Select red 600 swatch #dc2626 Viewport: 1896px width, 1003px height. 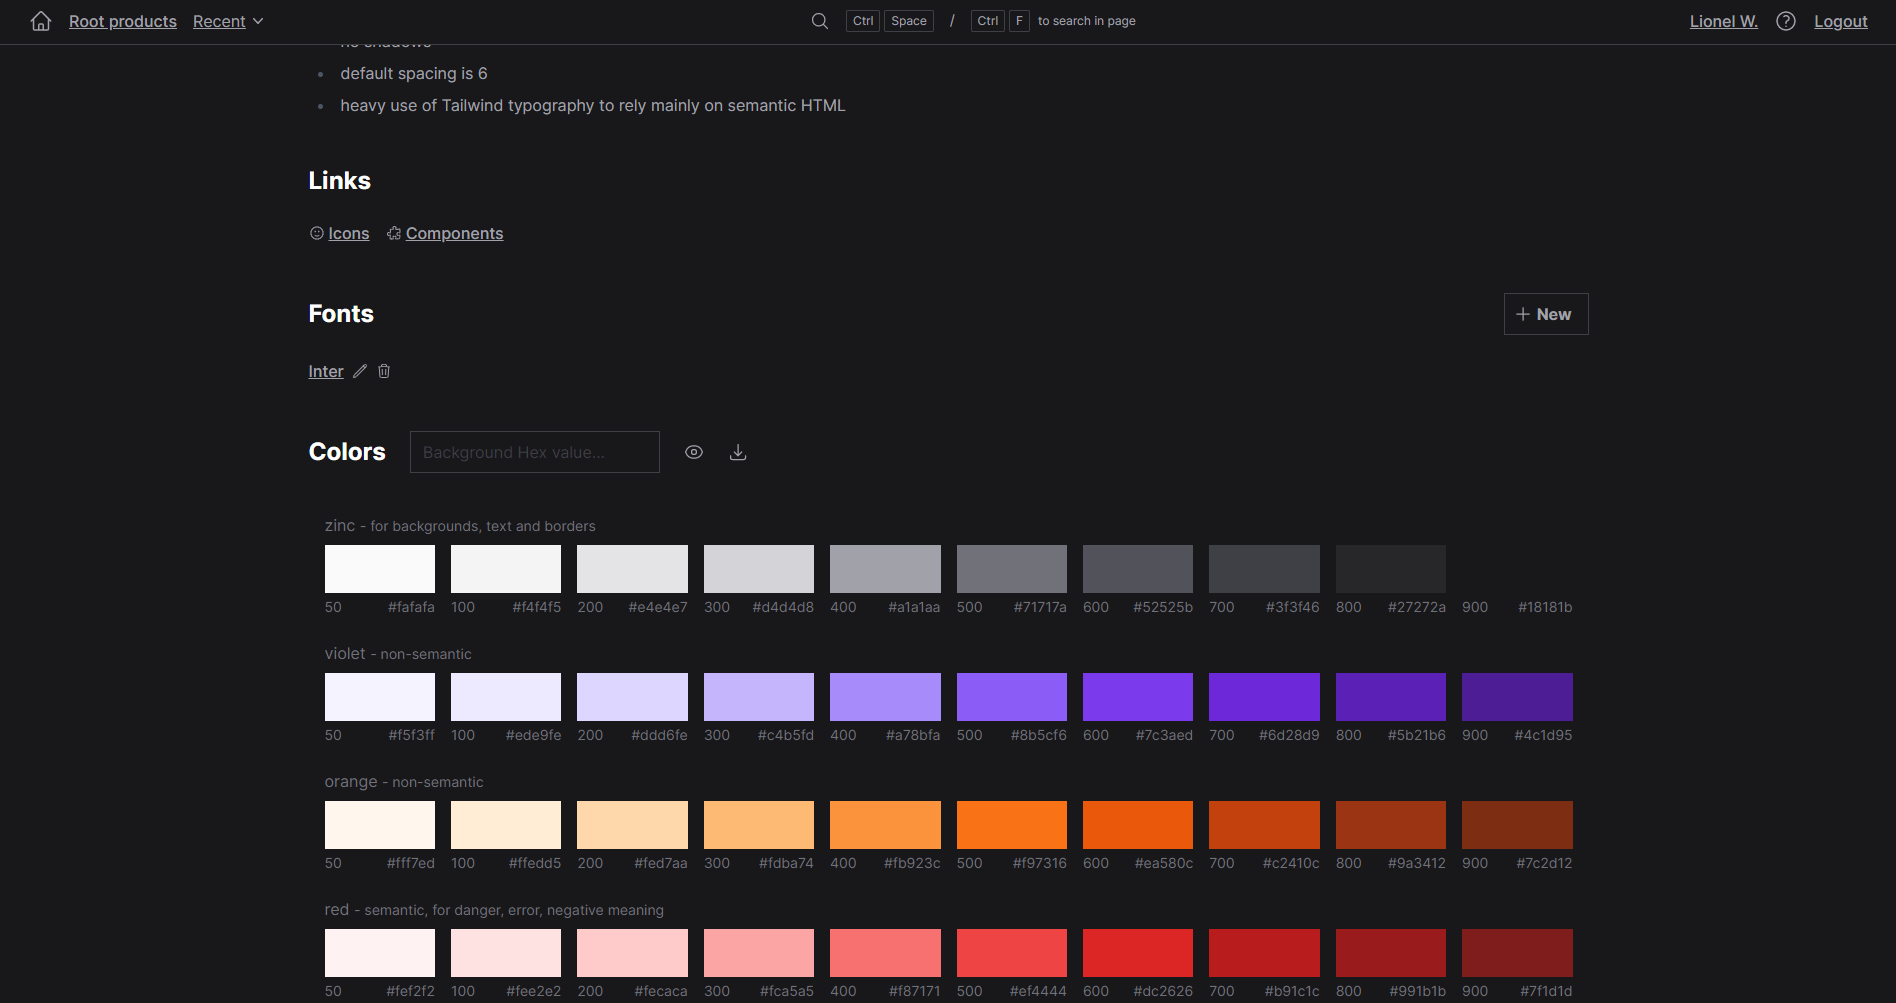(x=1138, y=953)
